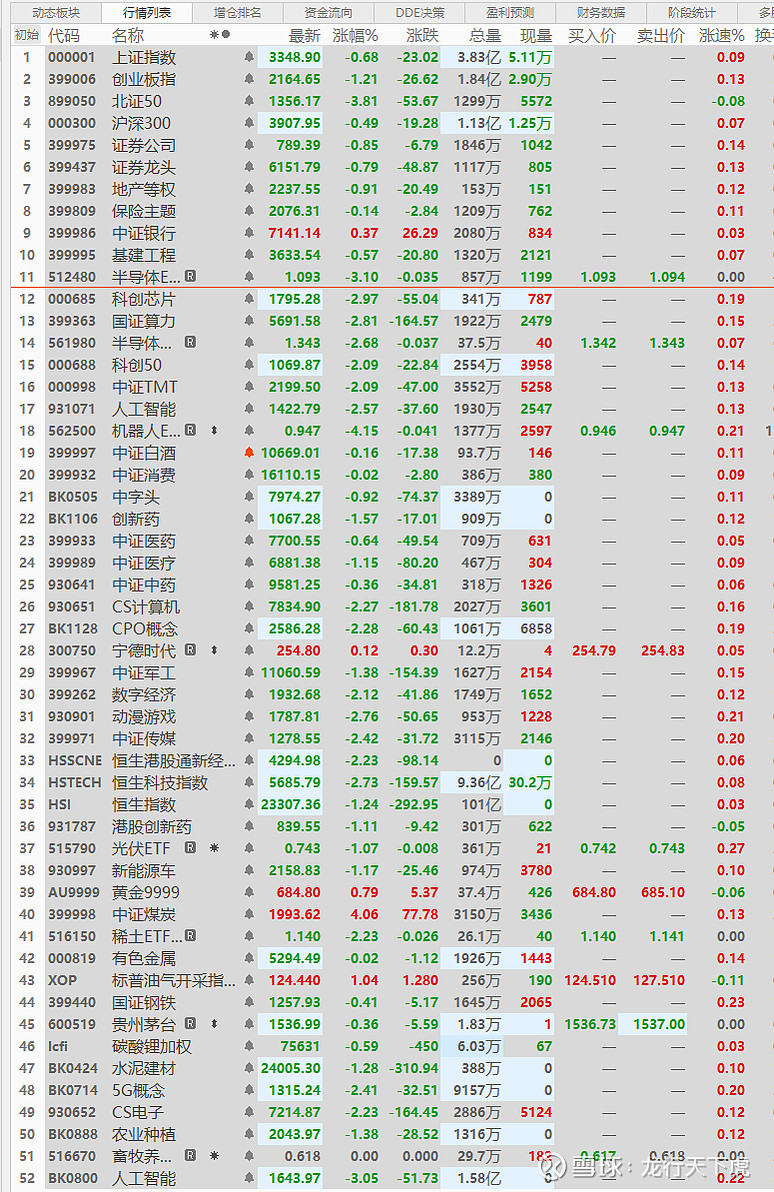Click buy price 684.80 of 黄金9999
Image resolution: width=774 pixels, height=1192 pixels.
(x=594, y=892)
